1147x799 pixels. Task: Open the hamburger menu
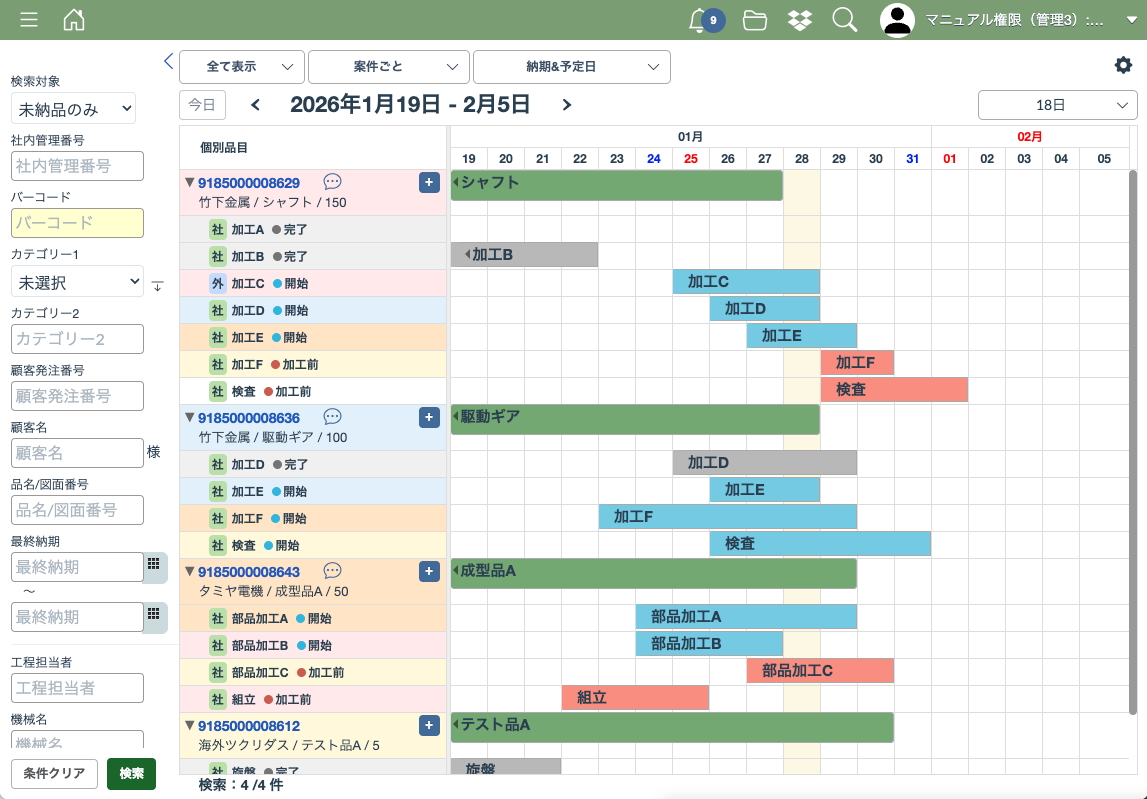[29, 20]
